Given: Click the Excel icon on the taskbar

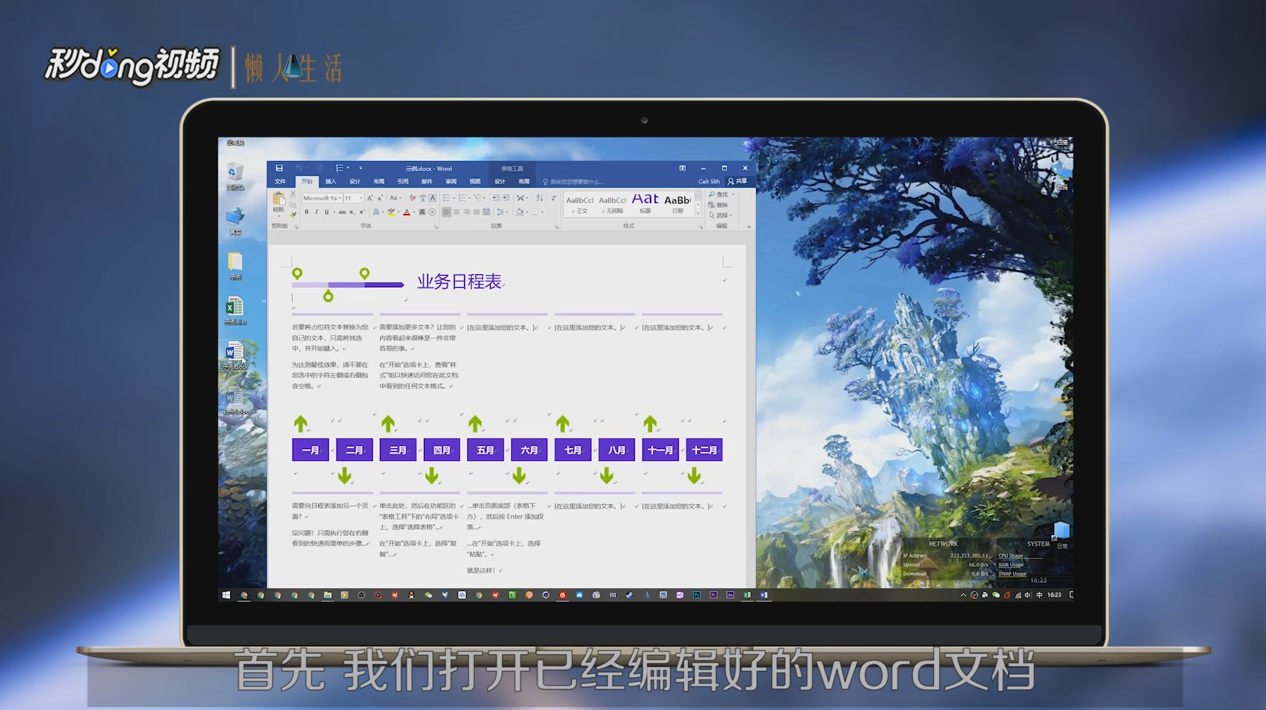Looking at the screenshot, I should coord(746,595).
